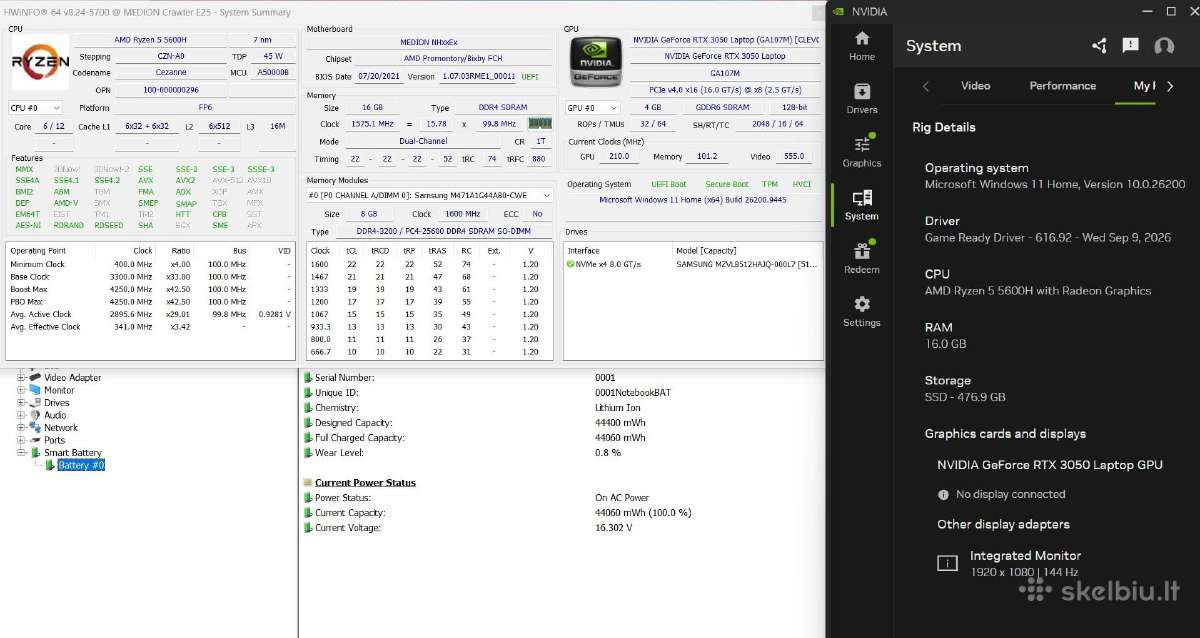Open the CPU #0 selector dropdown

pyautogui.click(x=35, y=107)
